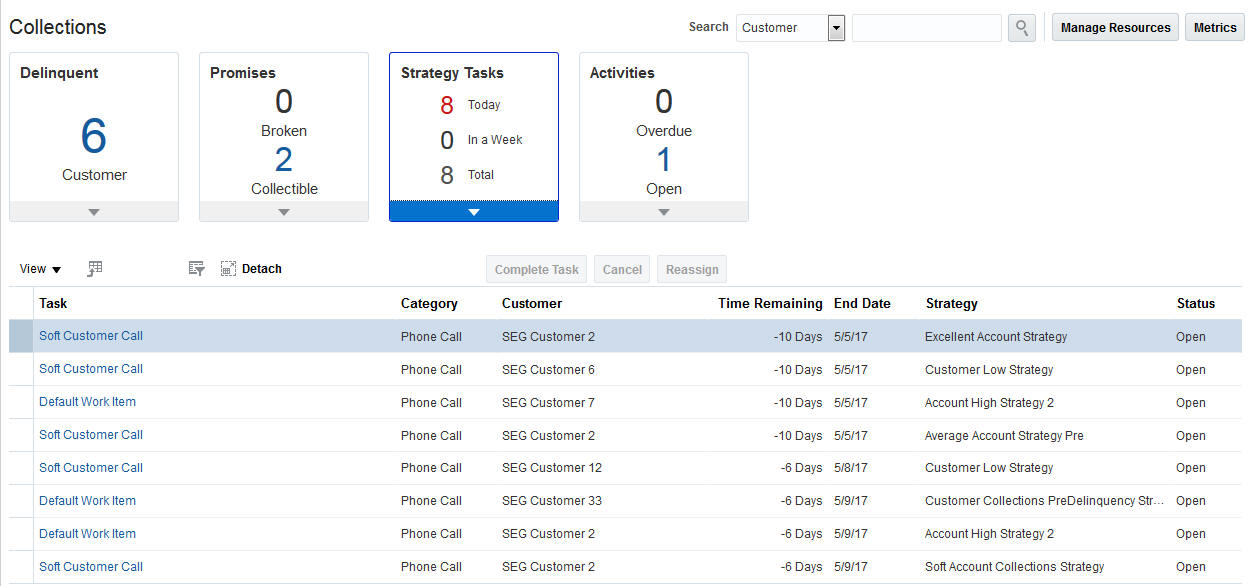Expand the Delinquent tile arrow

tap(94, 212)
